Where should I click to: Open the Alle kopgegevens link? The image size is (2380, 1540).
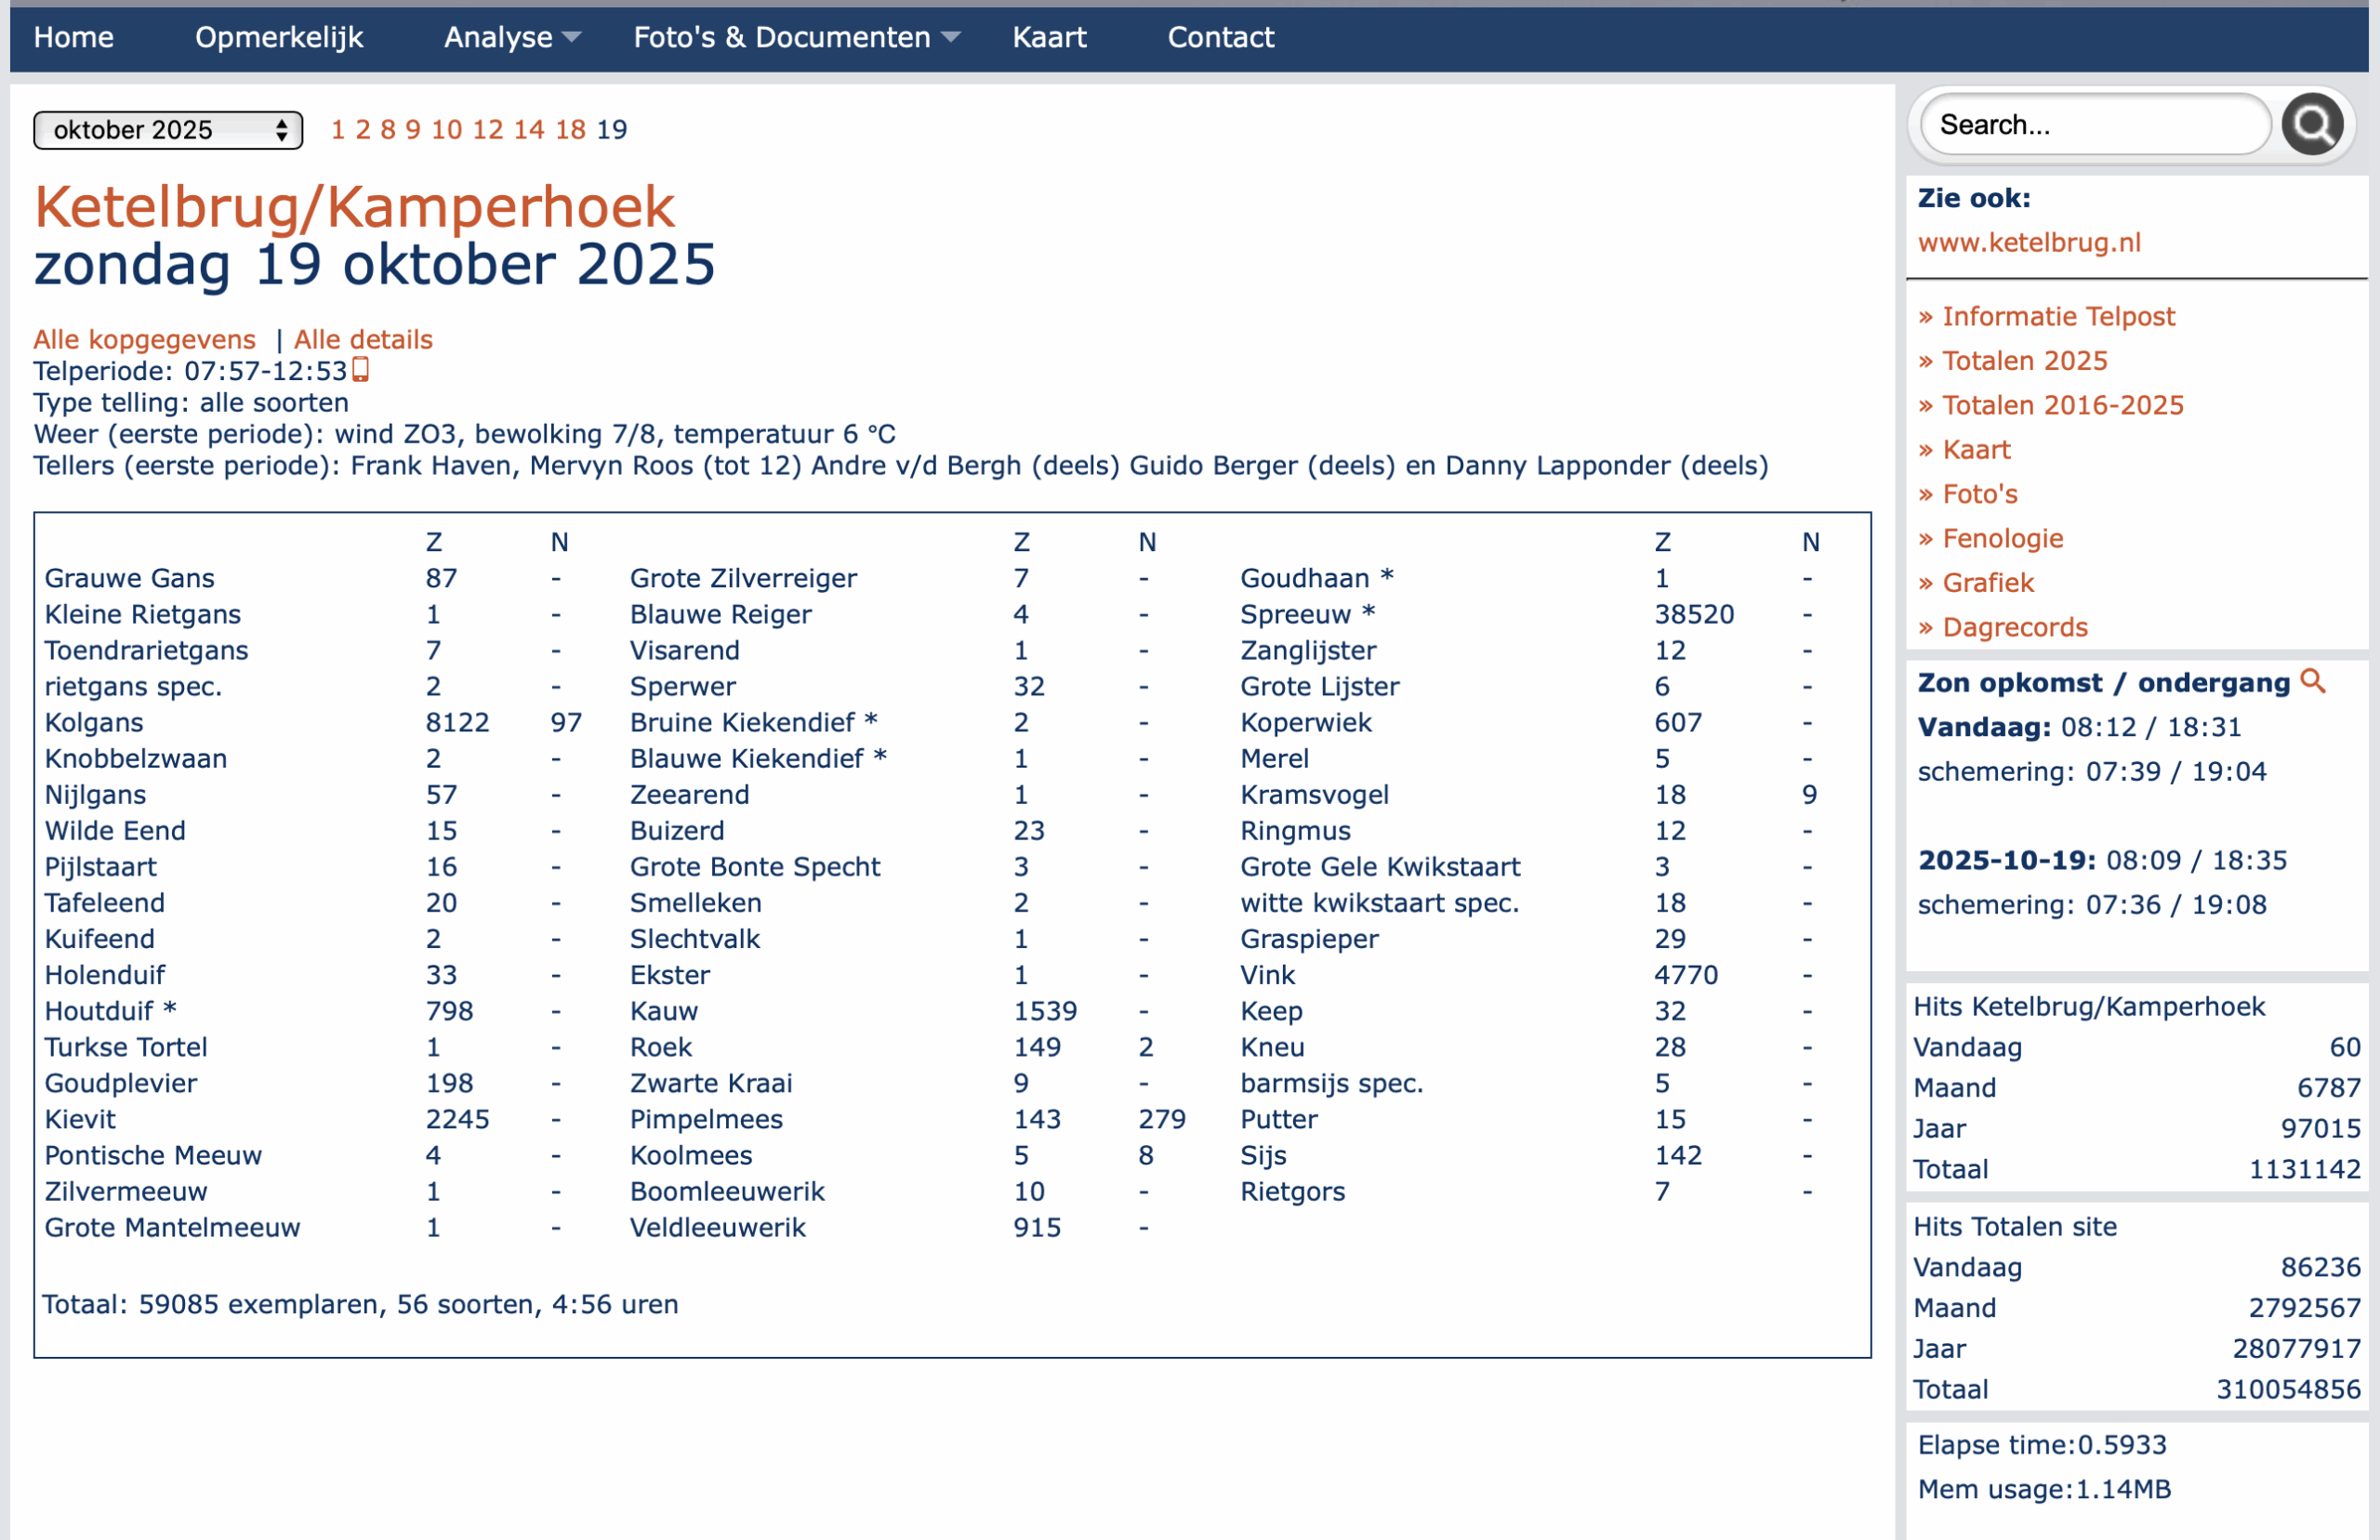pyautogui.click(x=145, y=339)
